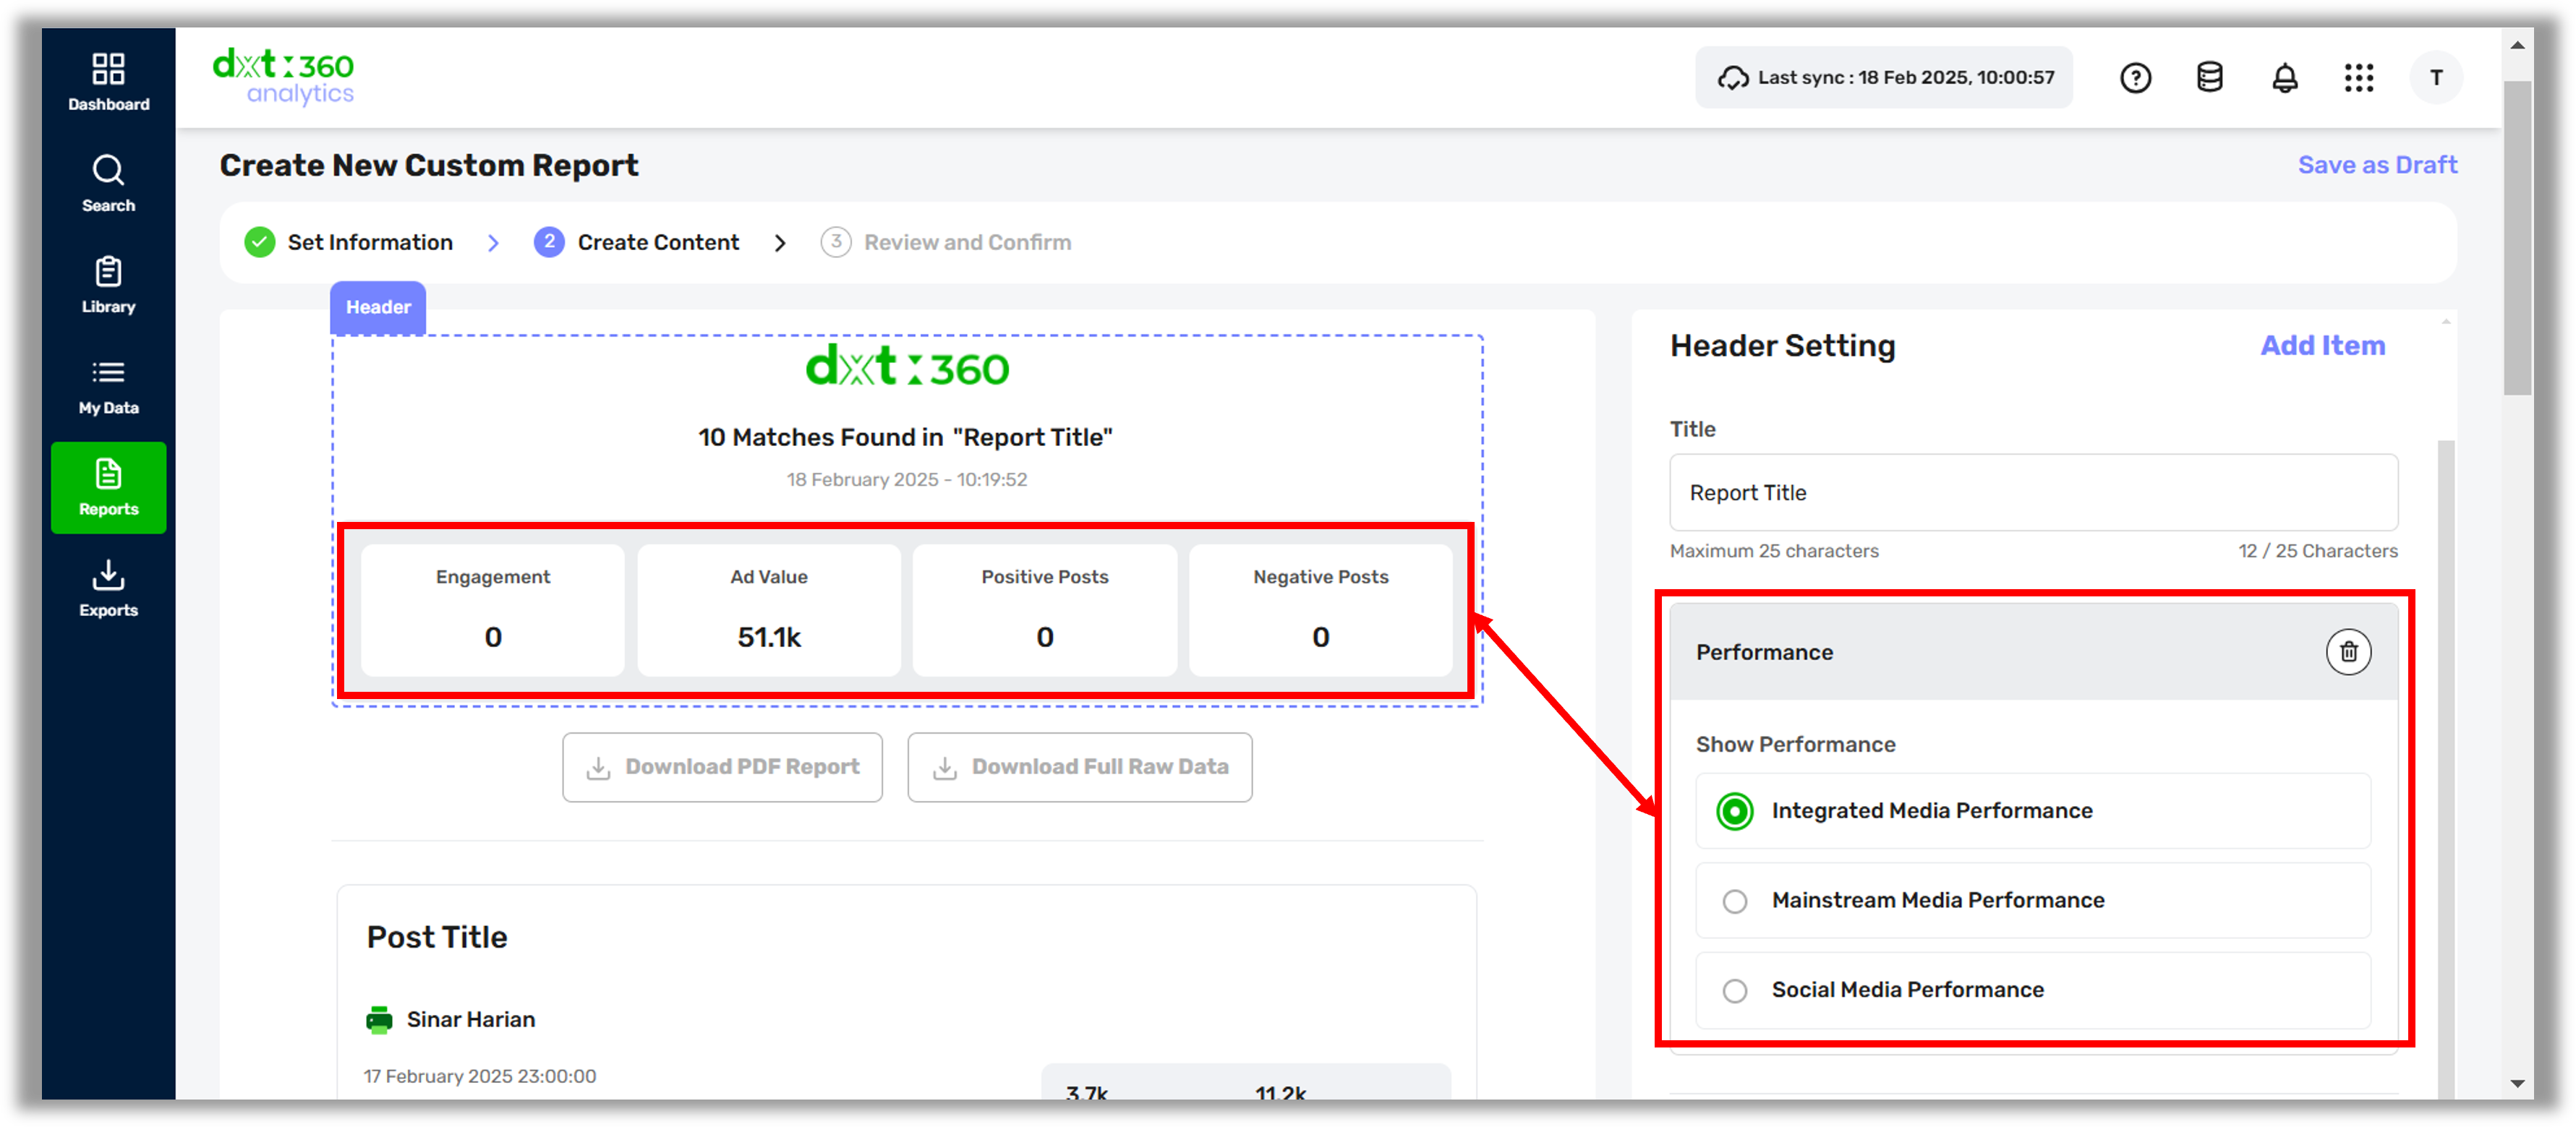Click the "Performance" section header

click(2033, 652)
